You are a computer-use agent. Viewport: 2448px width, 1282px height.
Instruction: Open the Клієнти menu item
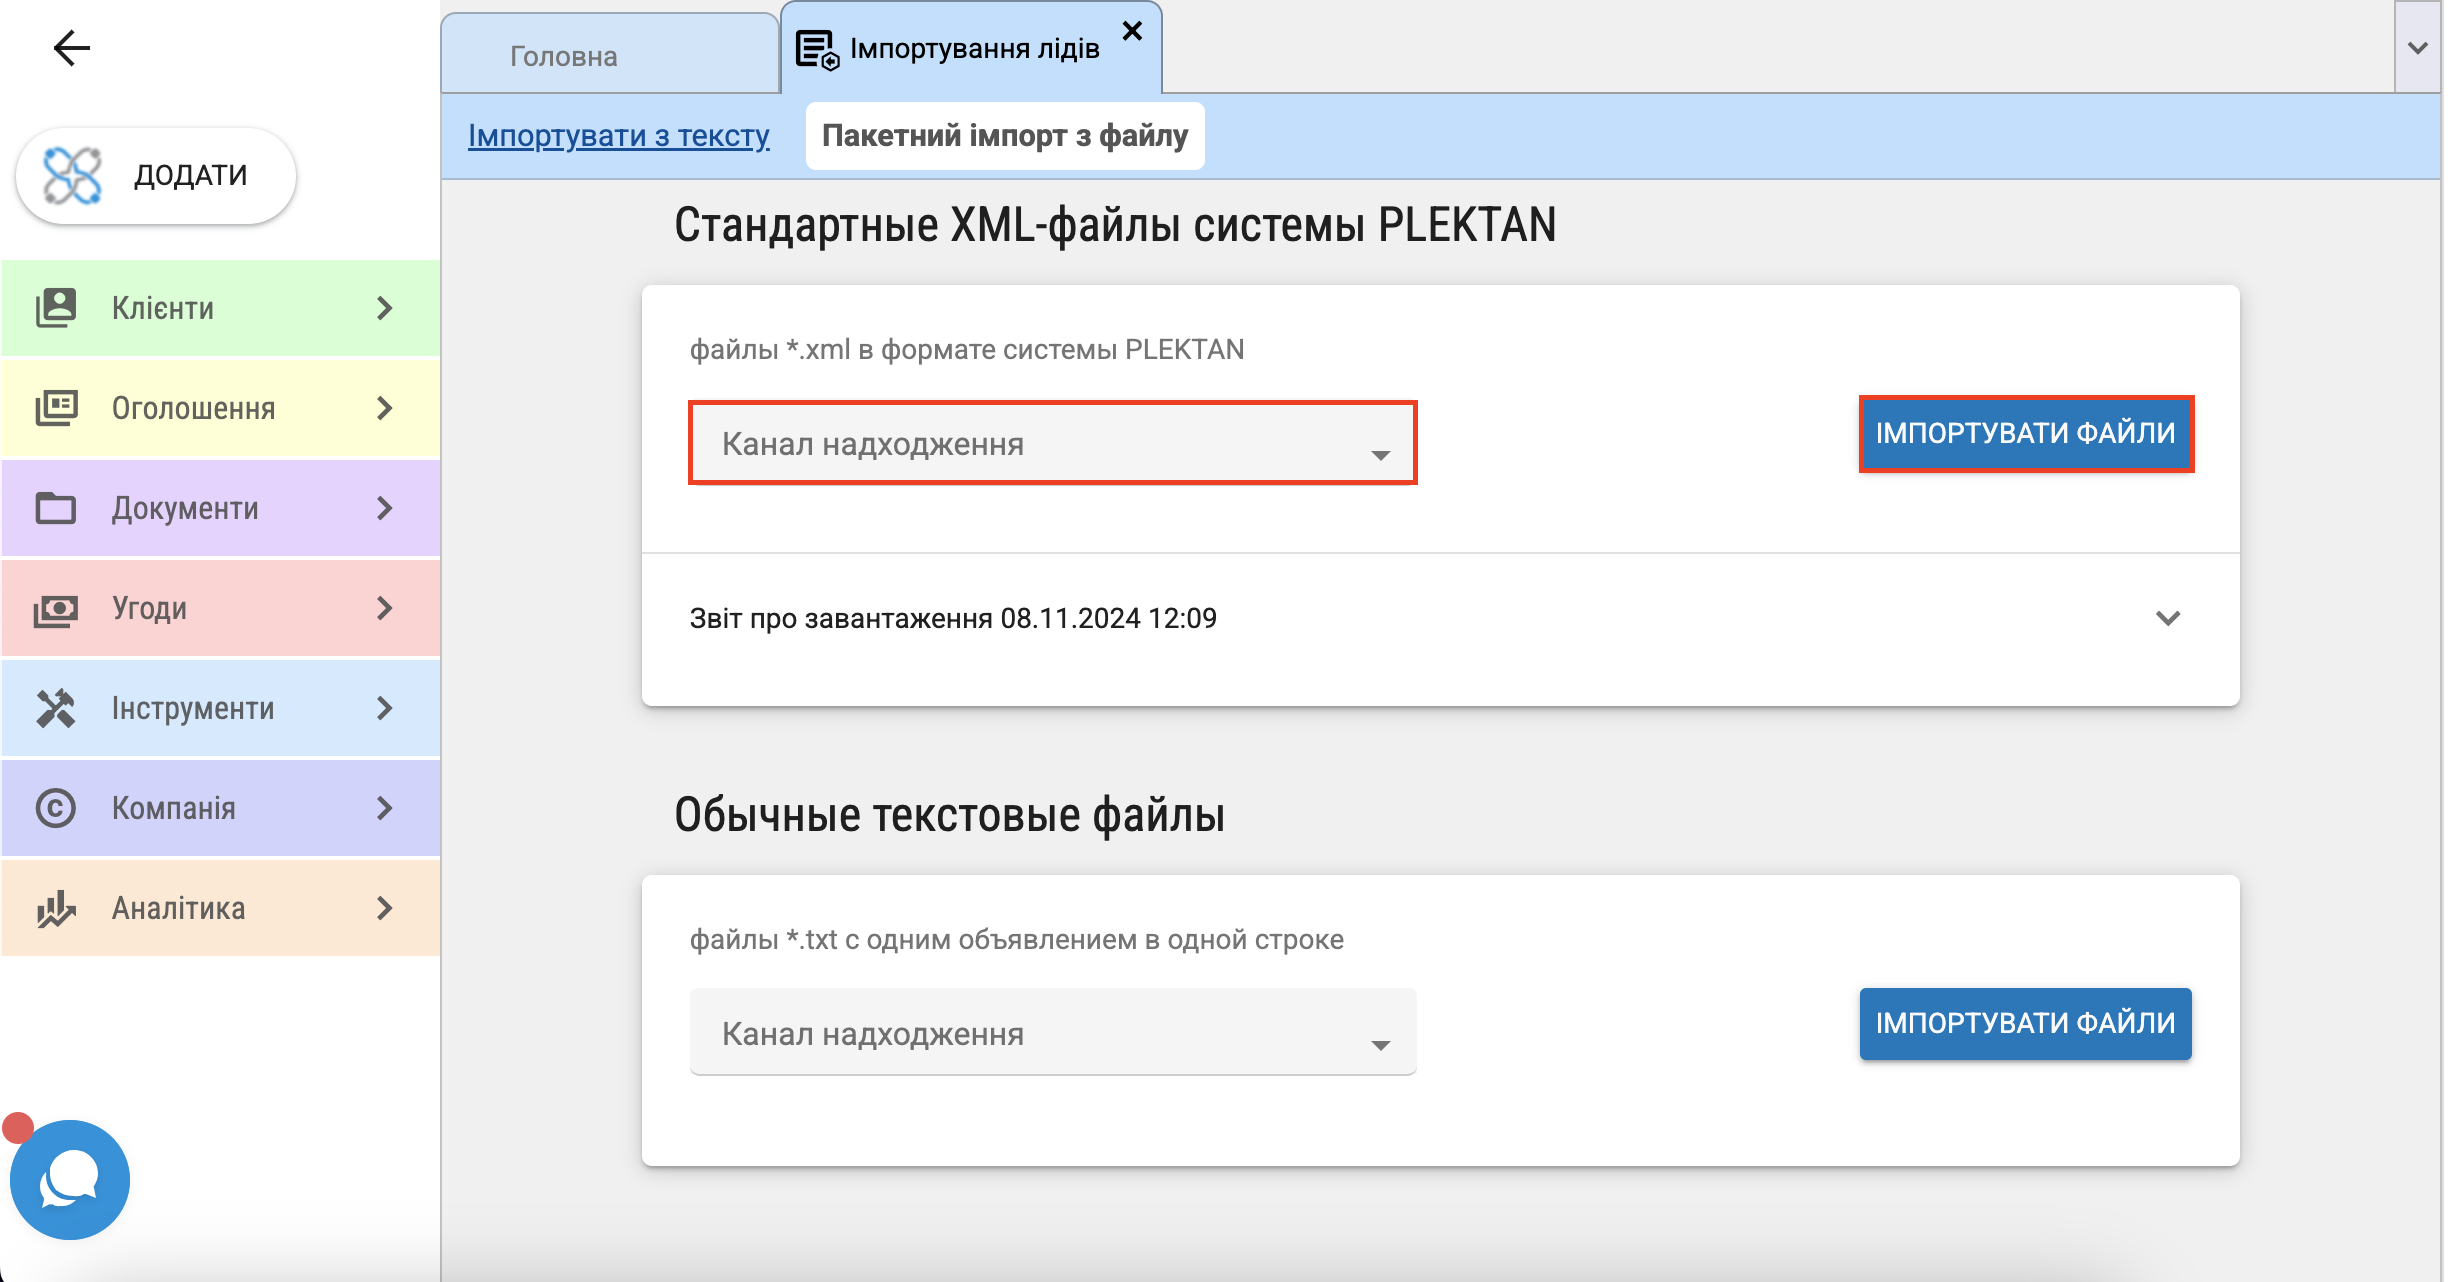point(220,308)
